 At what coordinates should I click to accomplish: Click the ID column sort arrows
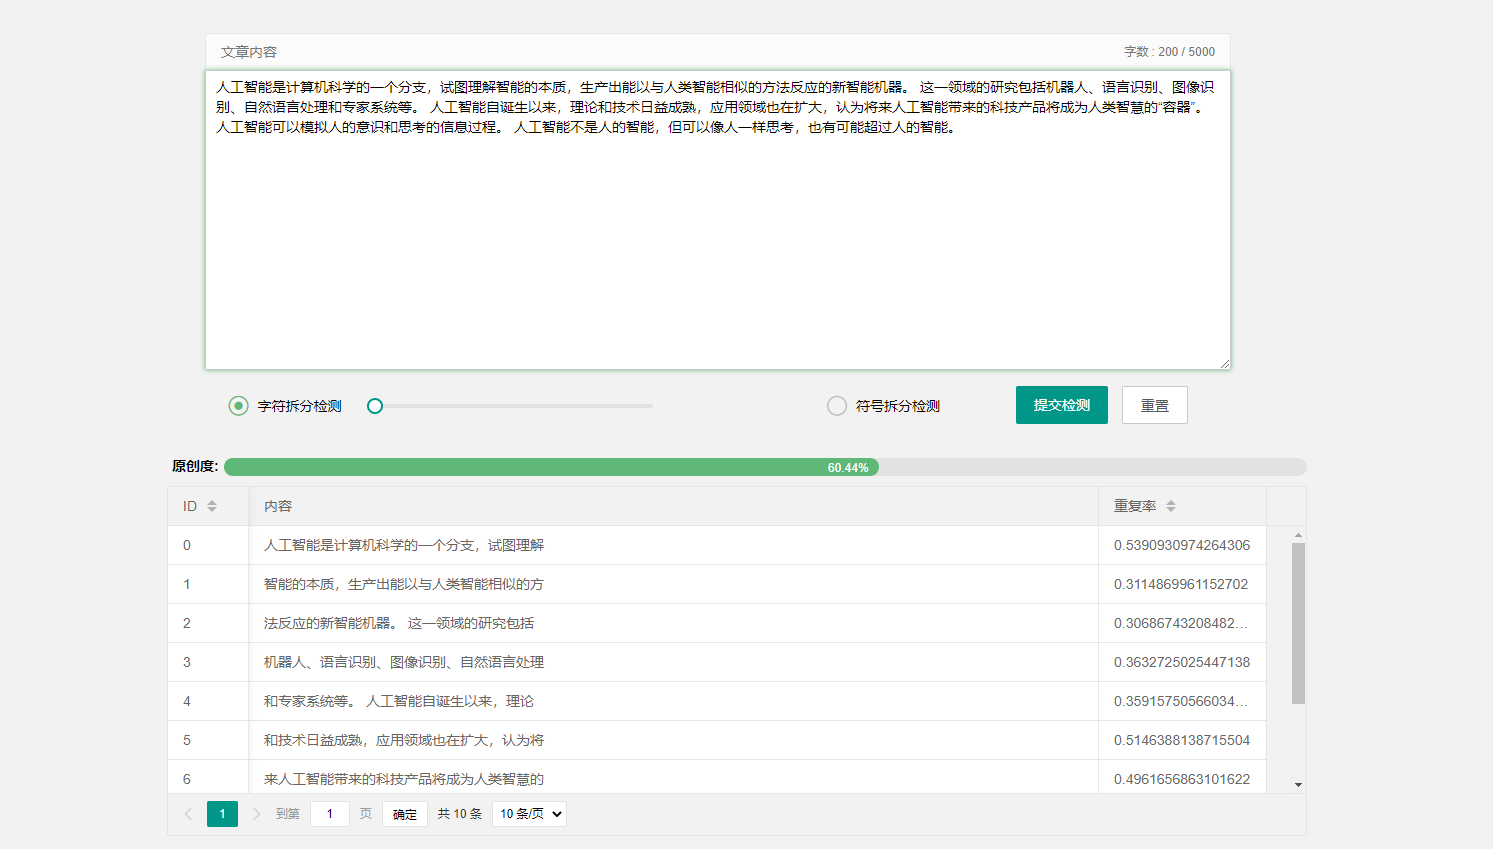point(212,507)
